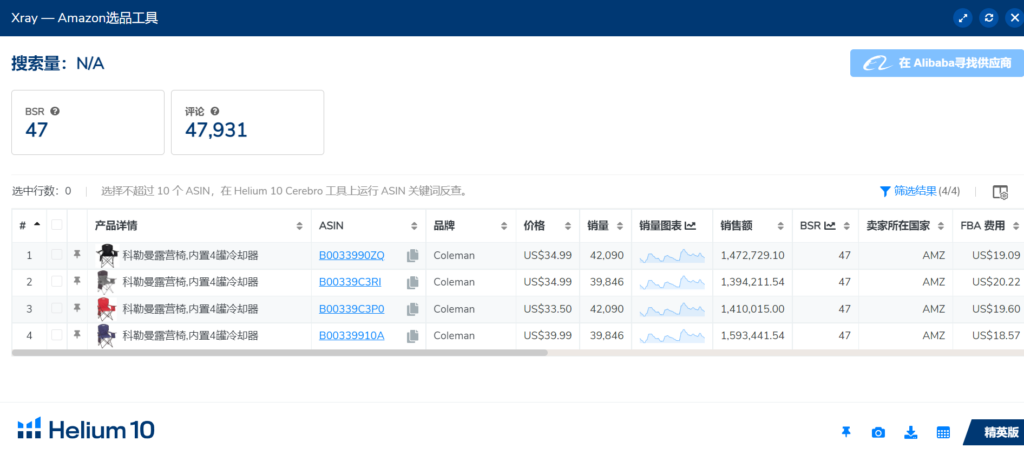
Task: Download results using the bottom download icon
Action: [x=910, y=432]
